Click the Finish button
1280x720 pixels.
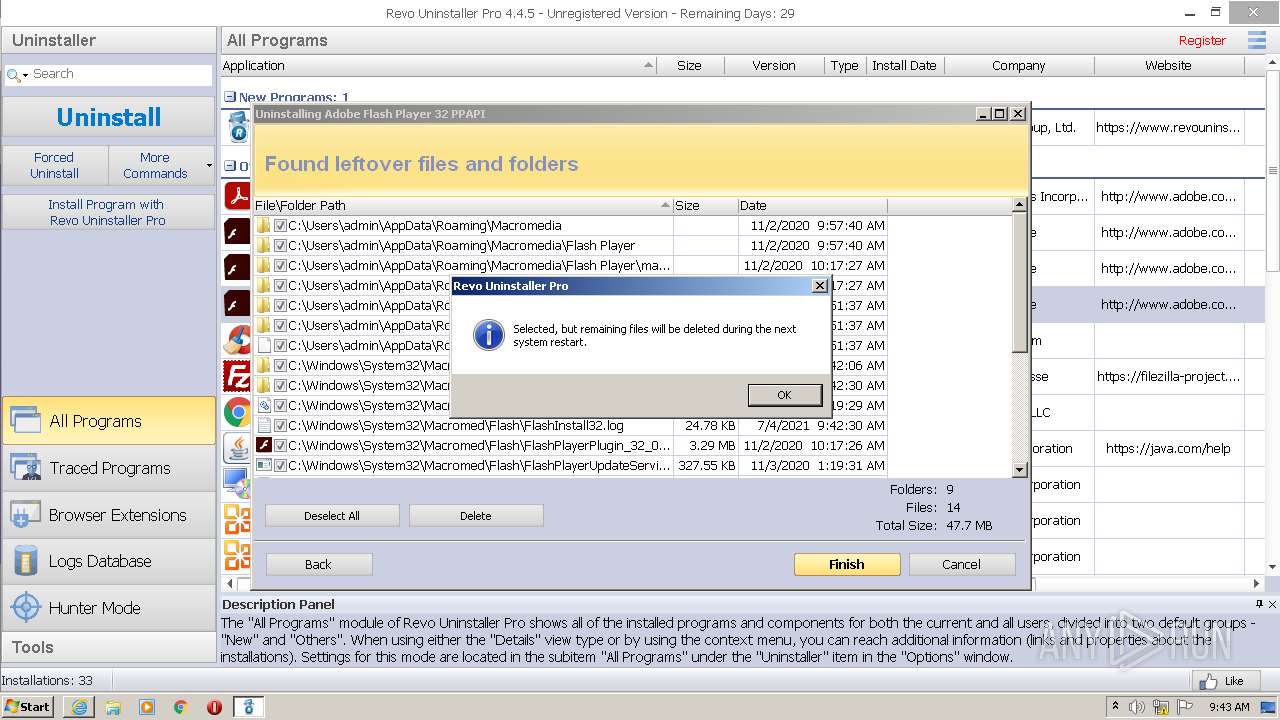click(x=846, y=564)
